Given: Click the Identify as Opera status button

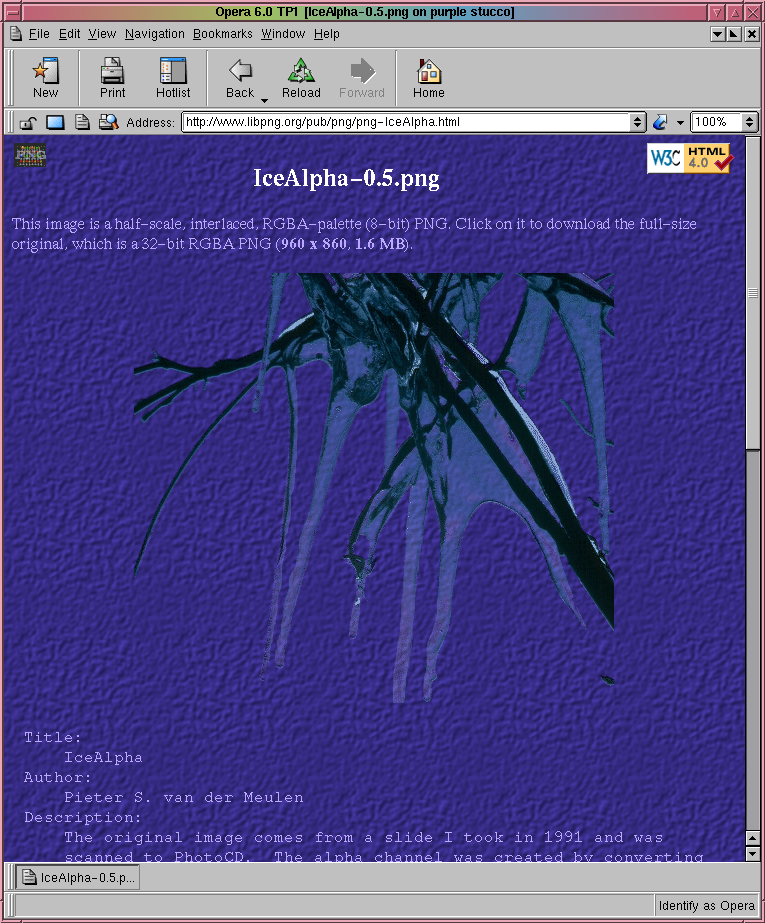Looking at the screenshot, I should (707, 906).
